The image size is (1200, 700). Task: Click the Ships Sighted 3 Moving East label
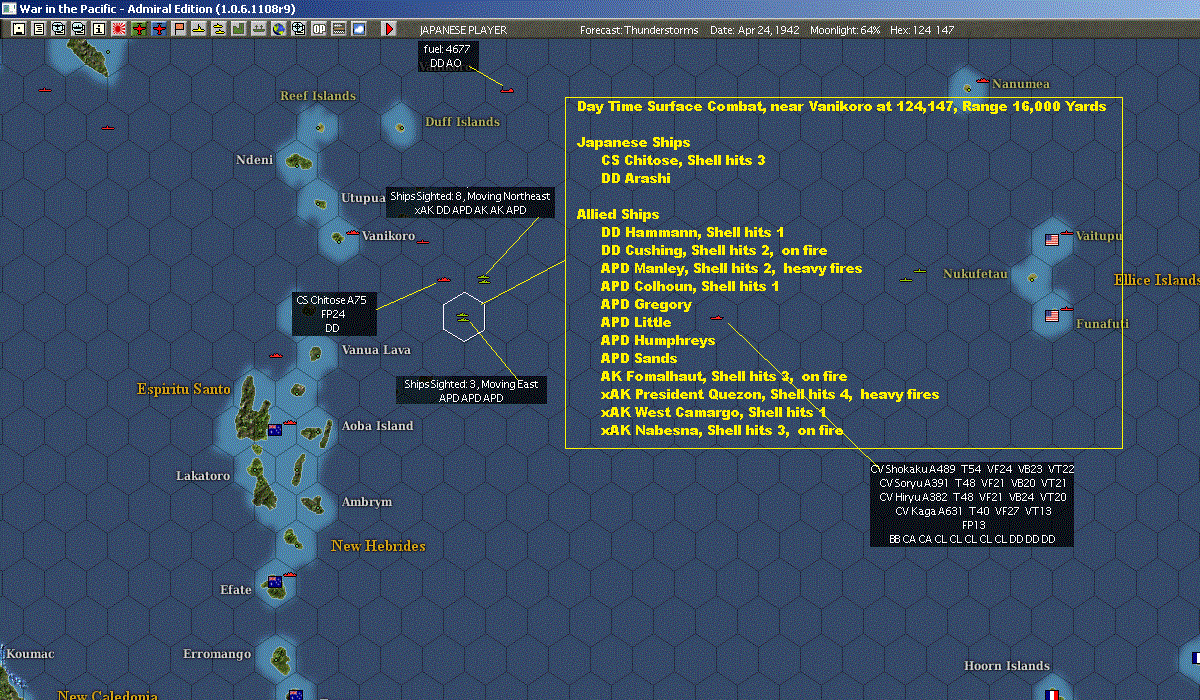[471, 390]
